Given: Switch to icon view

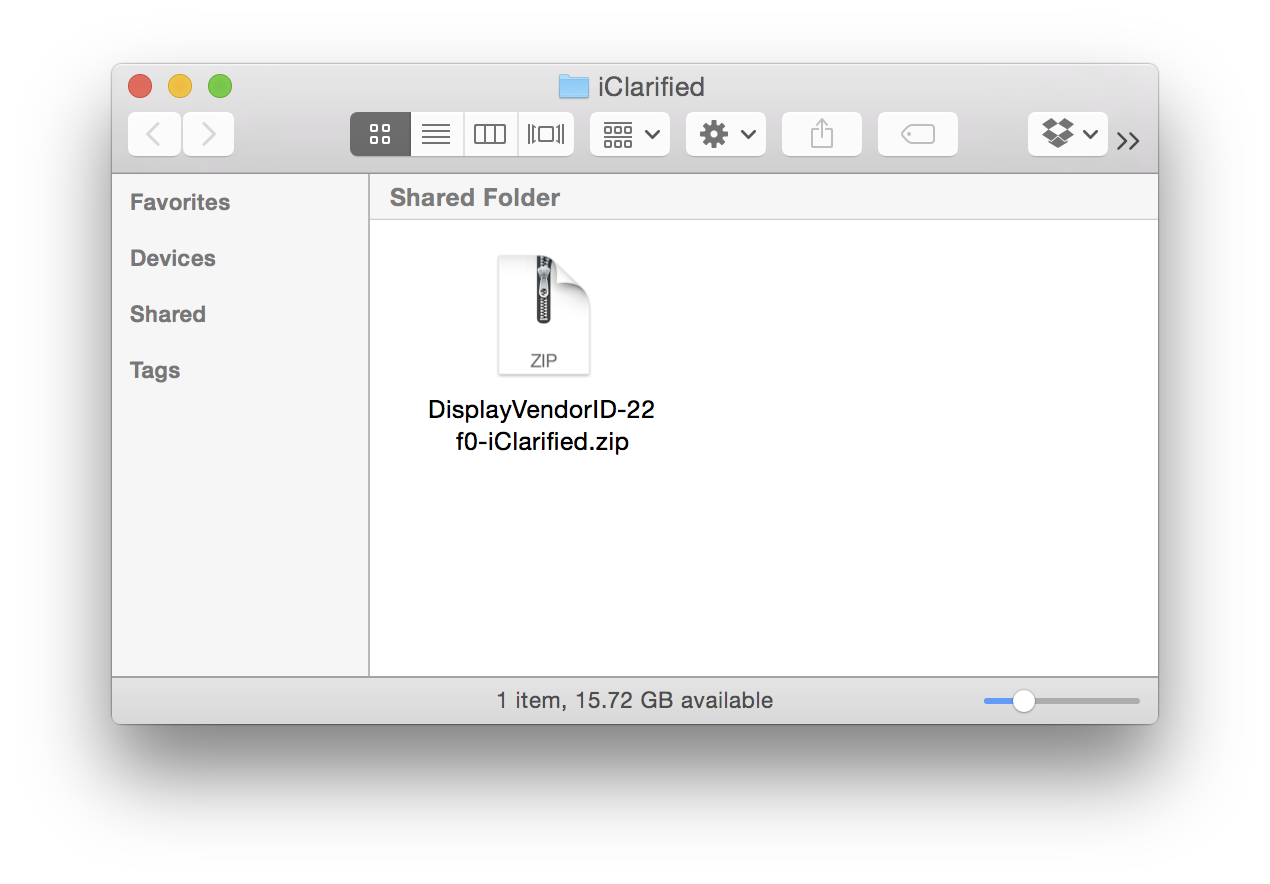Looking at the screenshot, I should click(380, 134).
